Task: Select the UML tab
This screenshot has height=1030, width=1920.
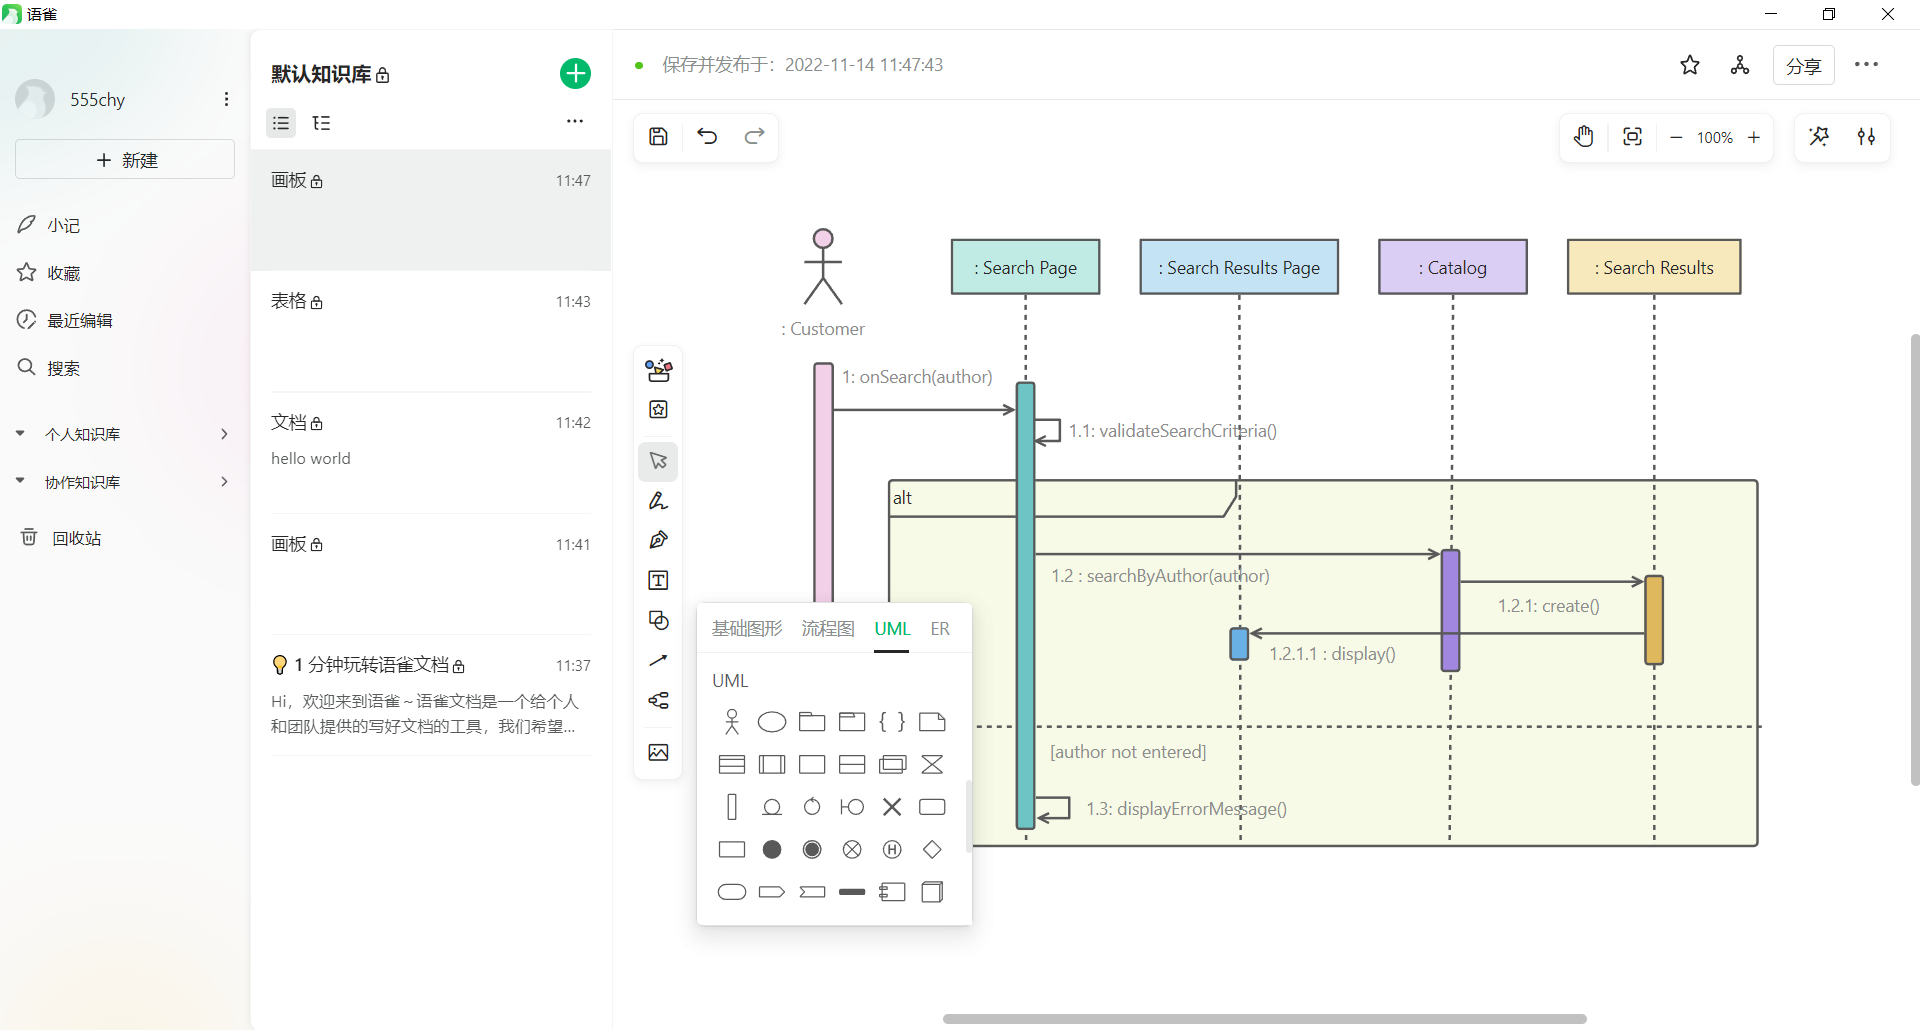Action: tap(892, 629)
